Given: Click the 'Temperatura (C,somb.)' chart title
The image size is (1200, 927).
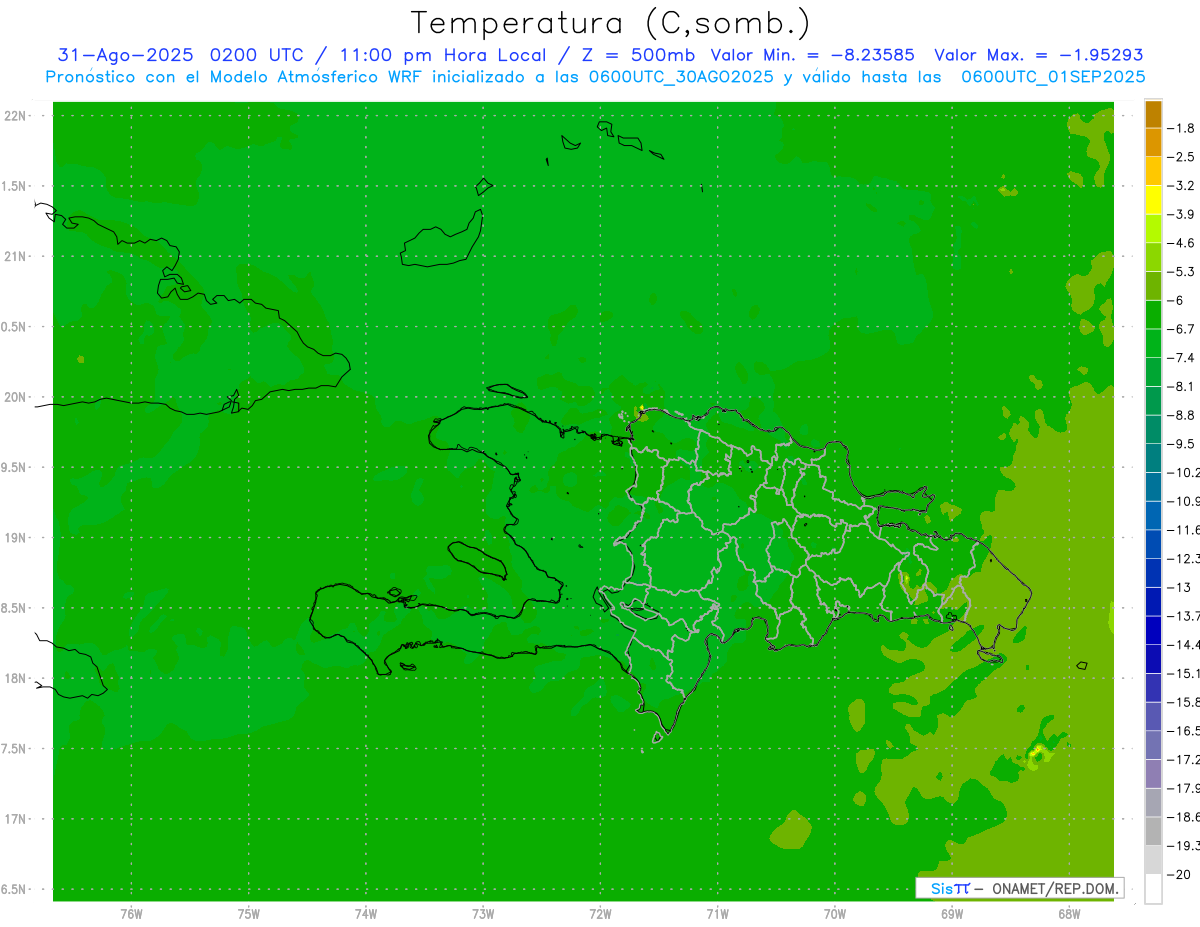Looking at the screenshot, I should [x=610, y=23].
